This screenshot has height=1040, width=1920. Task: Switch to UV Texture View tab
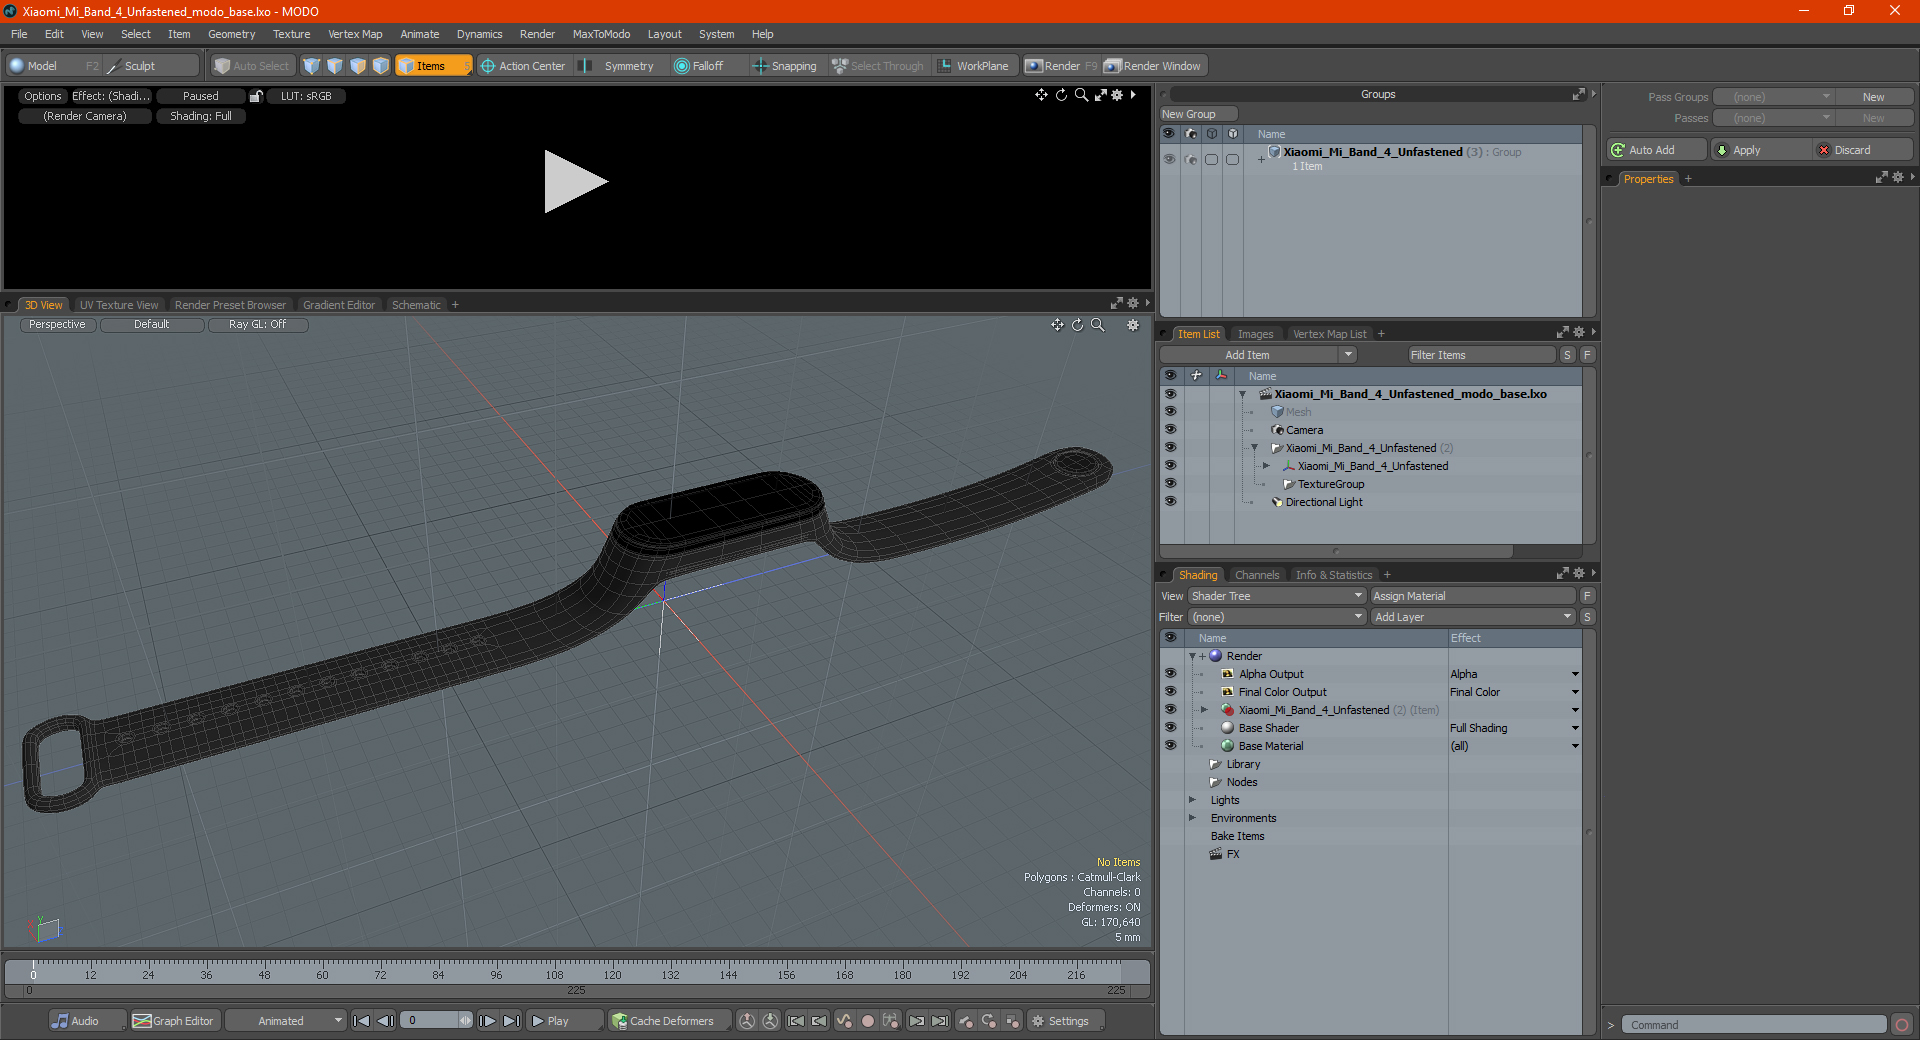[x=119, y=305]
